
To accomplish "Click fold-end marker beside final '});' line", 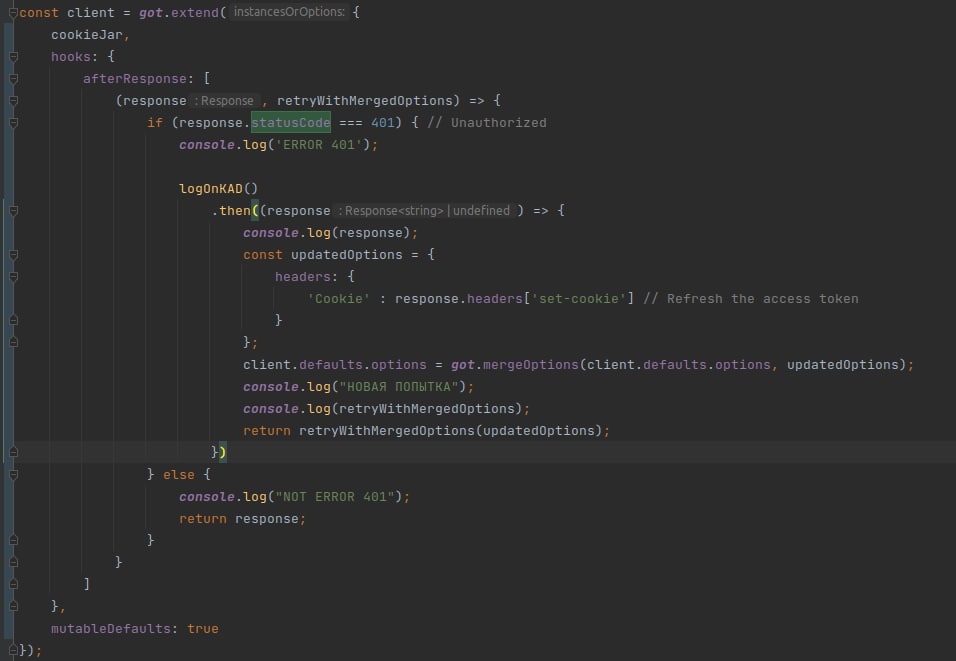I will point(13,650).
